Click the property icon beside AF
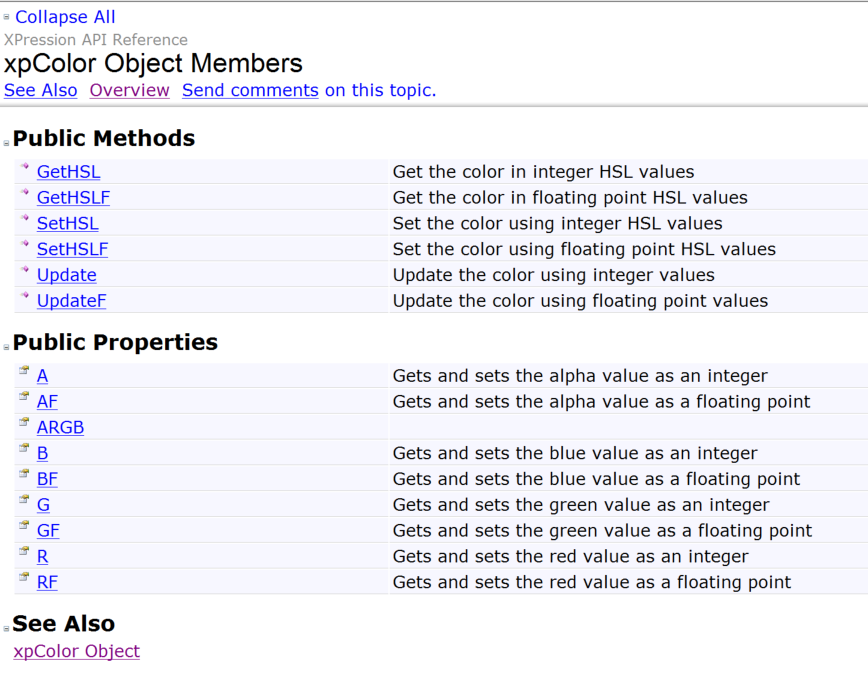Screen dimensions: 868x693 [x=24, y=397]
